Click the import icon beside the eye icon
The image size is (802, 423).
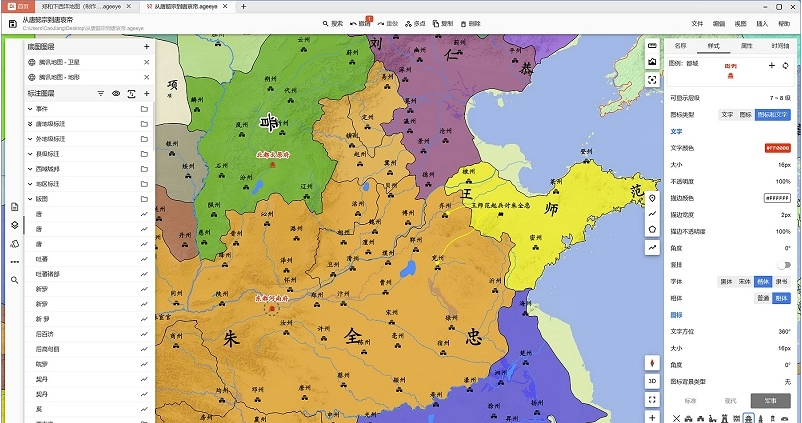point(131,94)
